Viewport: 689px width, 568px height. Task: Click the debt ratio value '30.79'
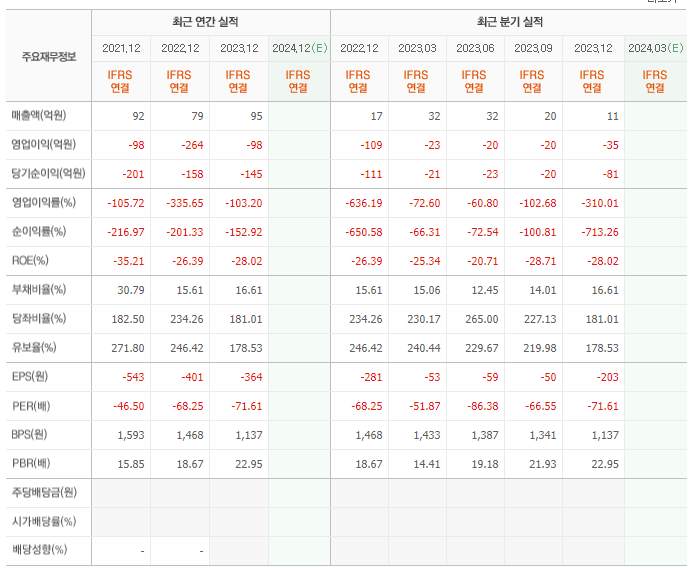coord(131,290)
